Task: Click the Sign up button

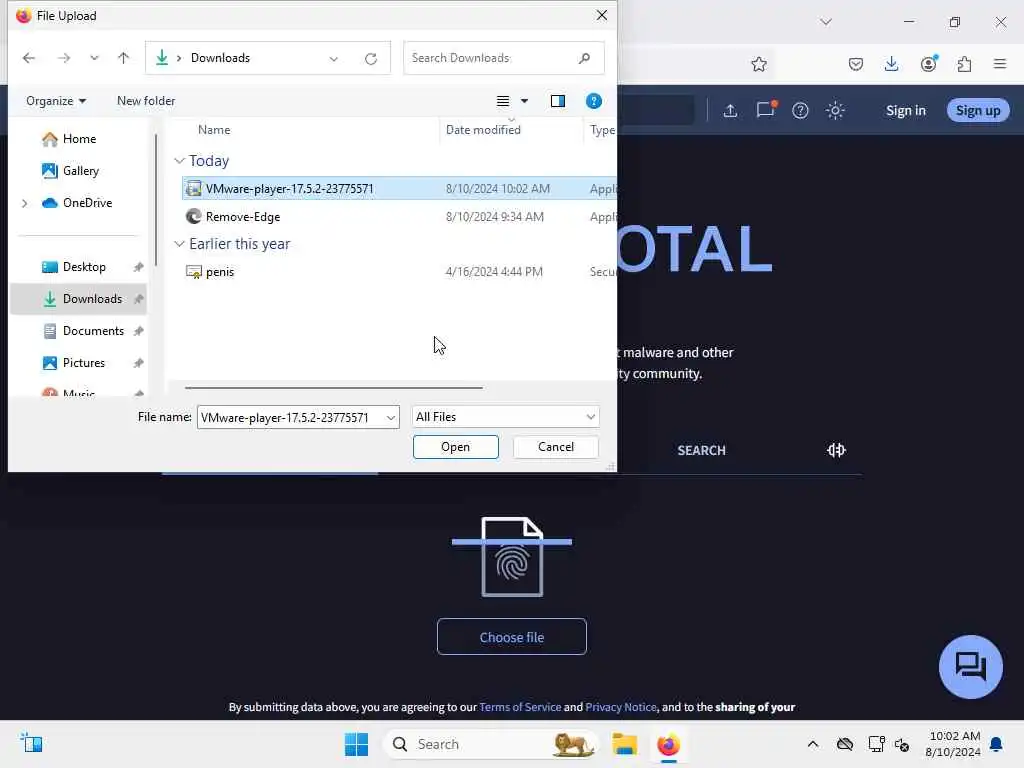Action: [978, 110]
